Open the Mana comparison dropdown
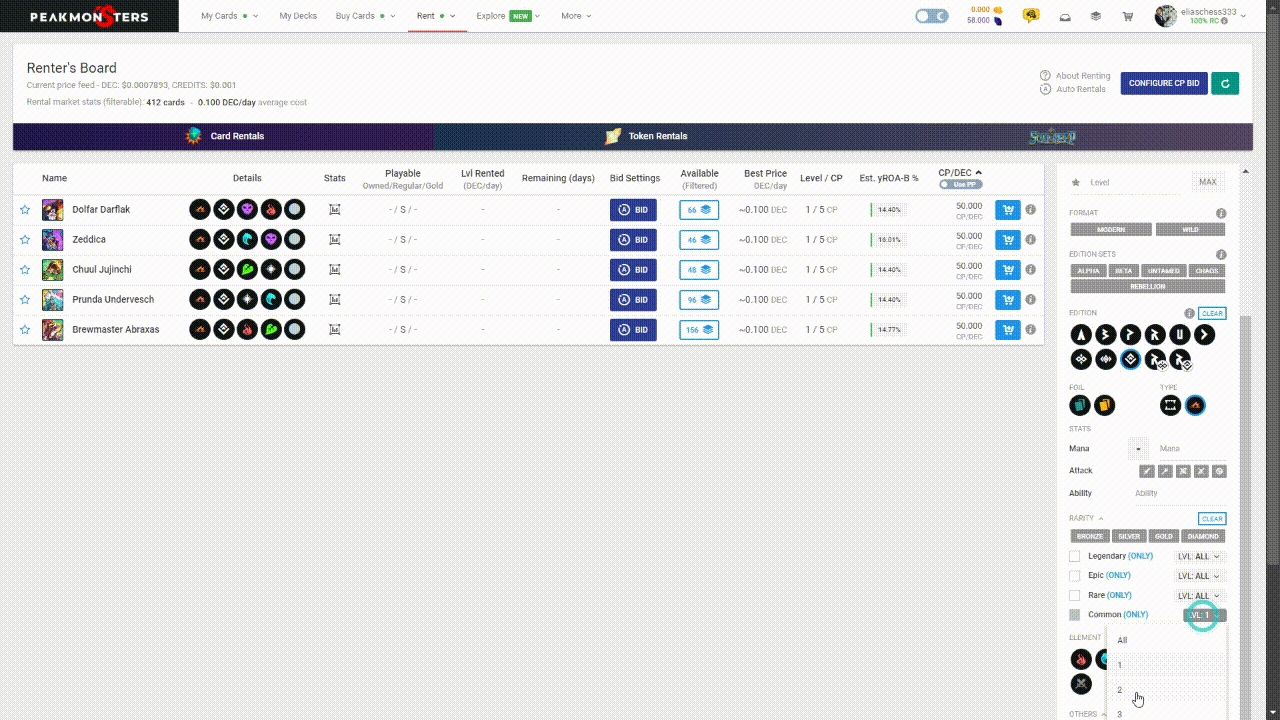Image resolution: width=1280 pixels, height=720 pixels. pyautogui.click(x=1138, y=449)
